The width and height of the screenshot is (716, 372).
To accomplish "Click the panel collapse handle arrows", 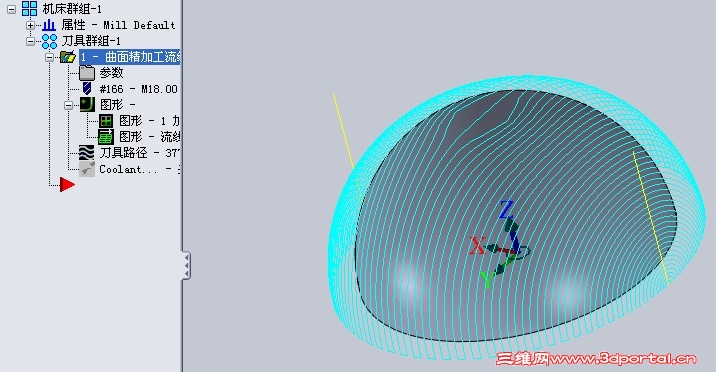I will click(x=186, y=265).
